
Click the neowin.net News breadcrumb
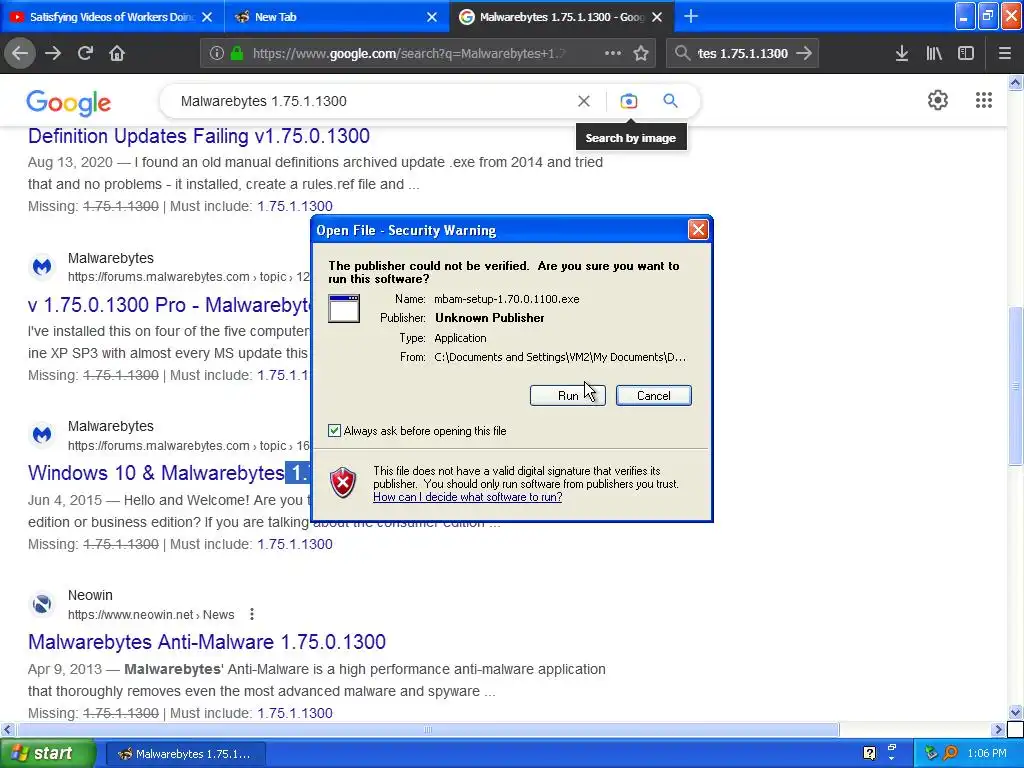[151, 615]
